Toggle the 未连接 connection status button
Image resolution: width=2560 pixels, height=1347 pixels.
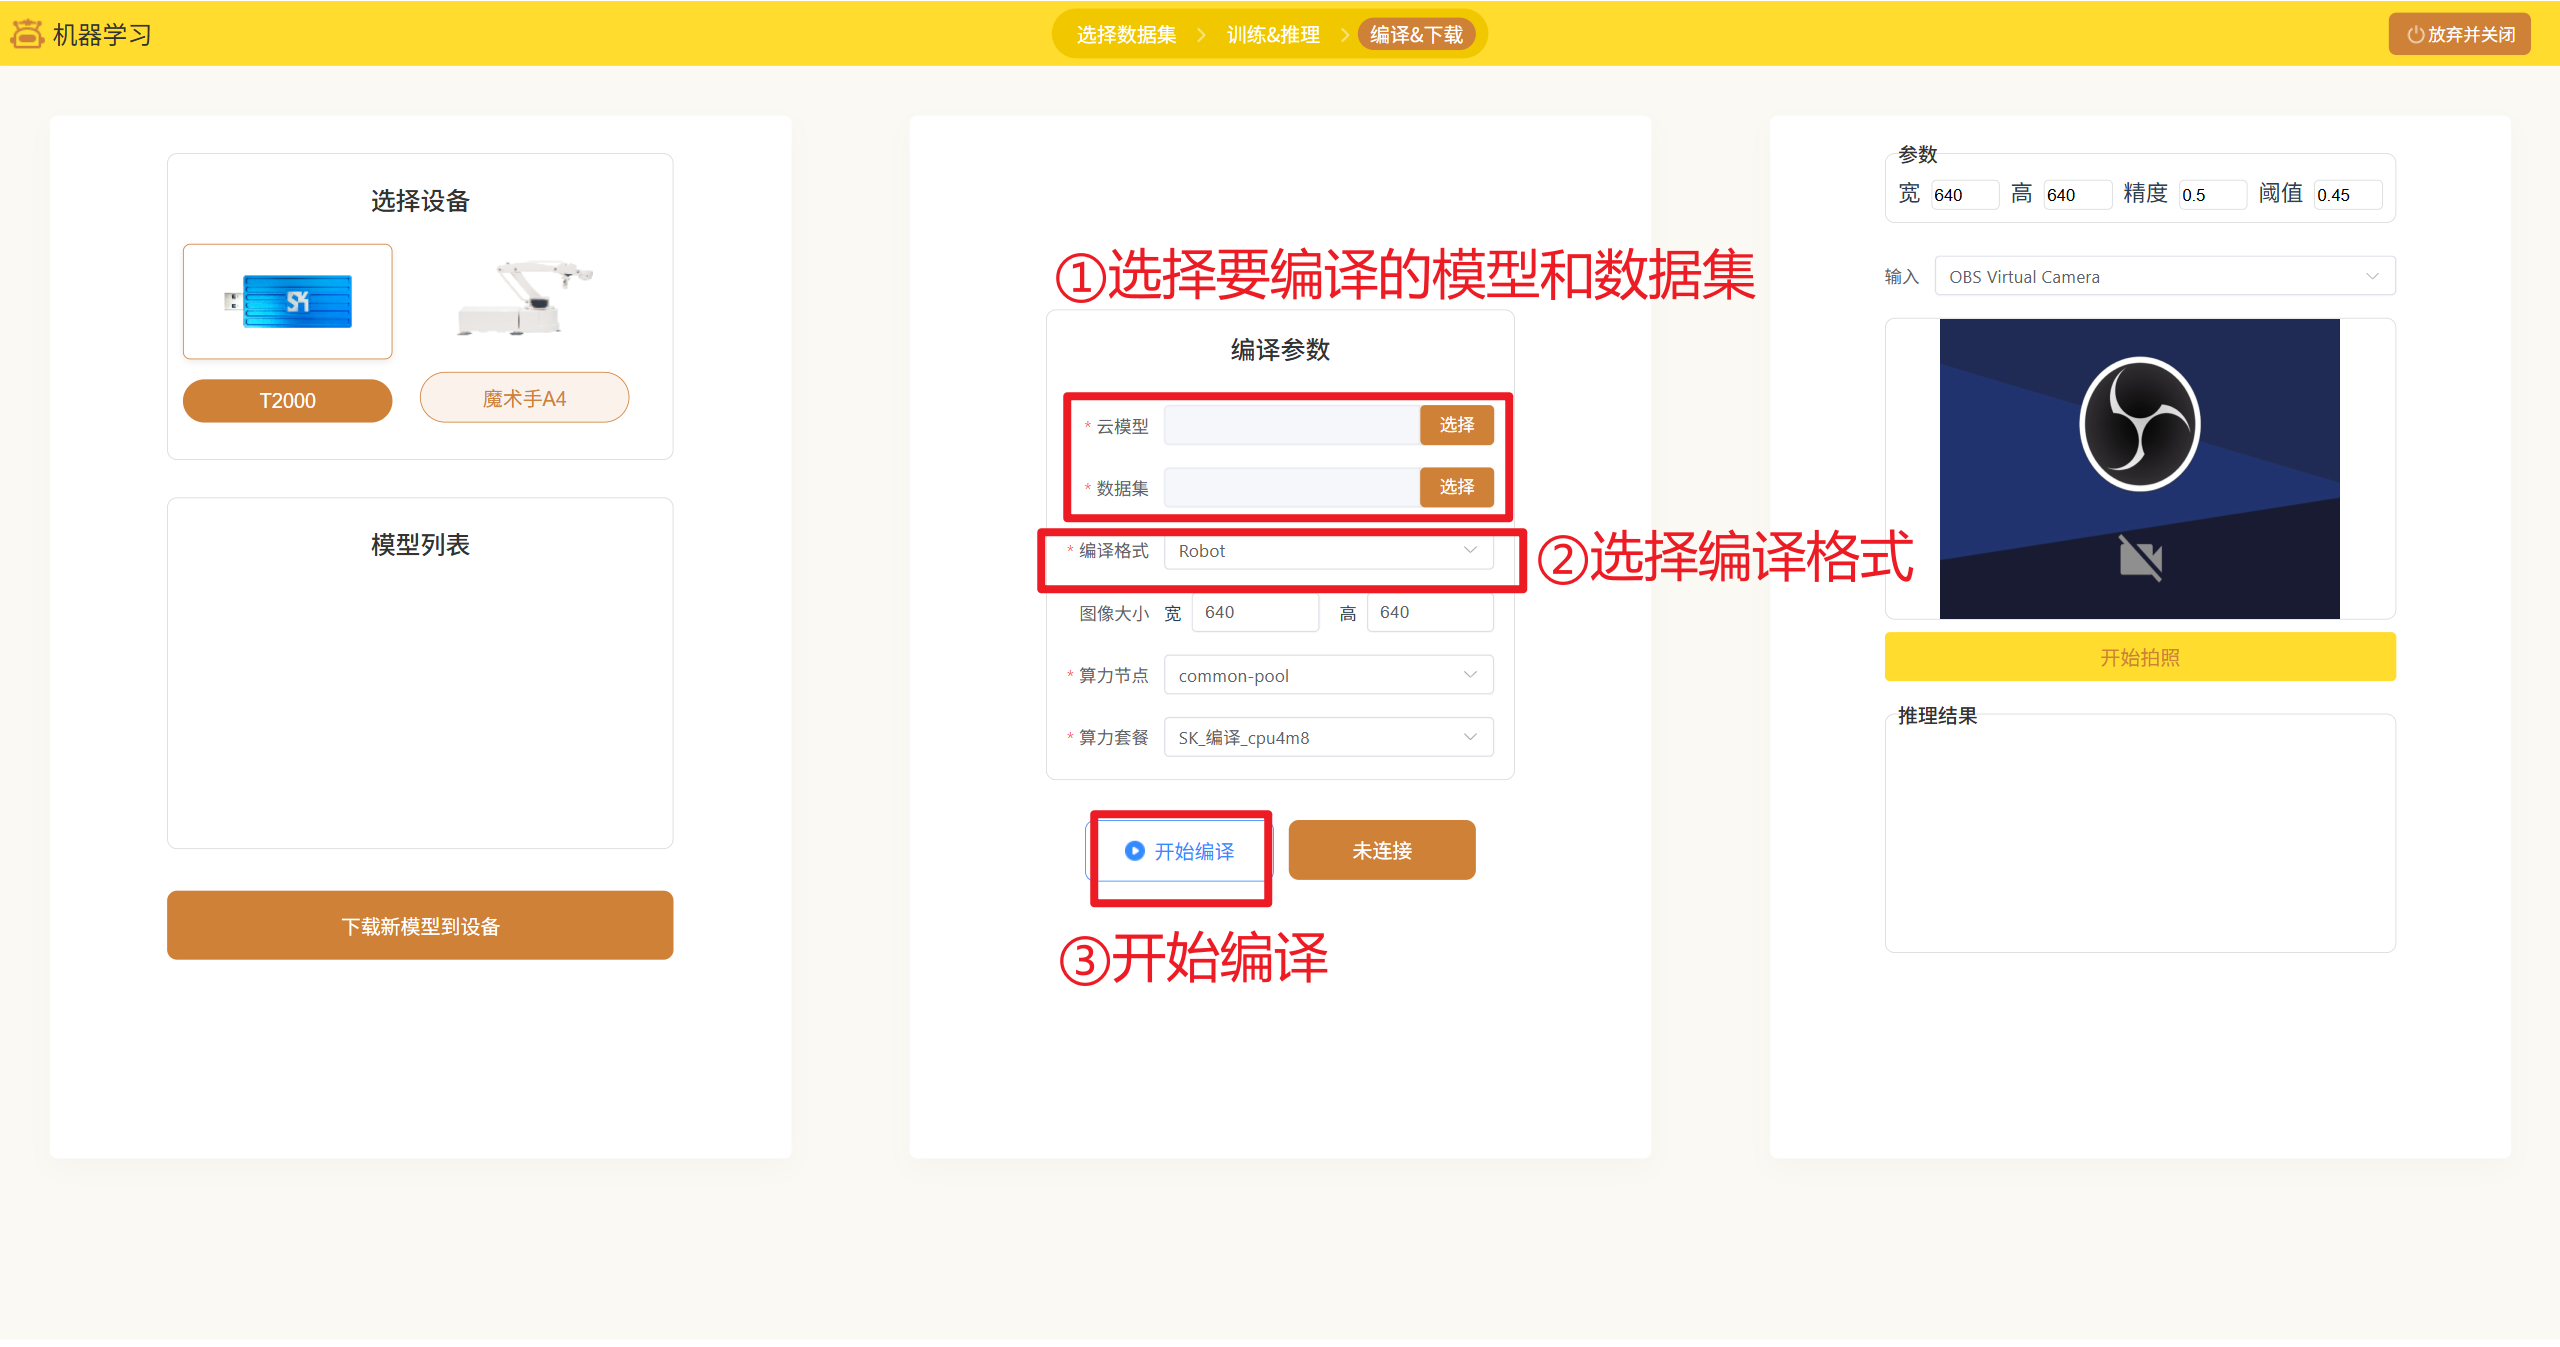1381,851
